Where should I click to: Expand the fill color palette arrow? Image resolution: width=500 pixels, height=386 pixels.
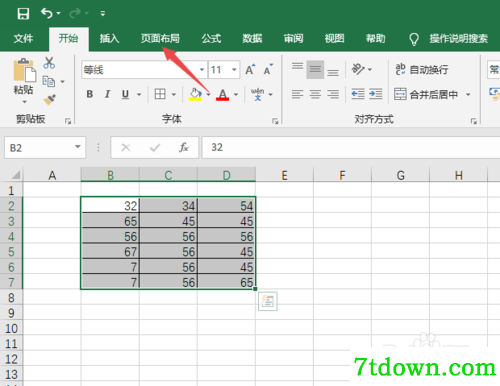[208, 95]
